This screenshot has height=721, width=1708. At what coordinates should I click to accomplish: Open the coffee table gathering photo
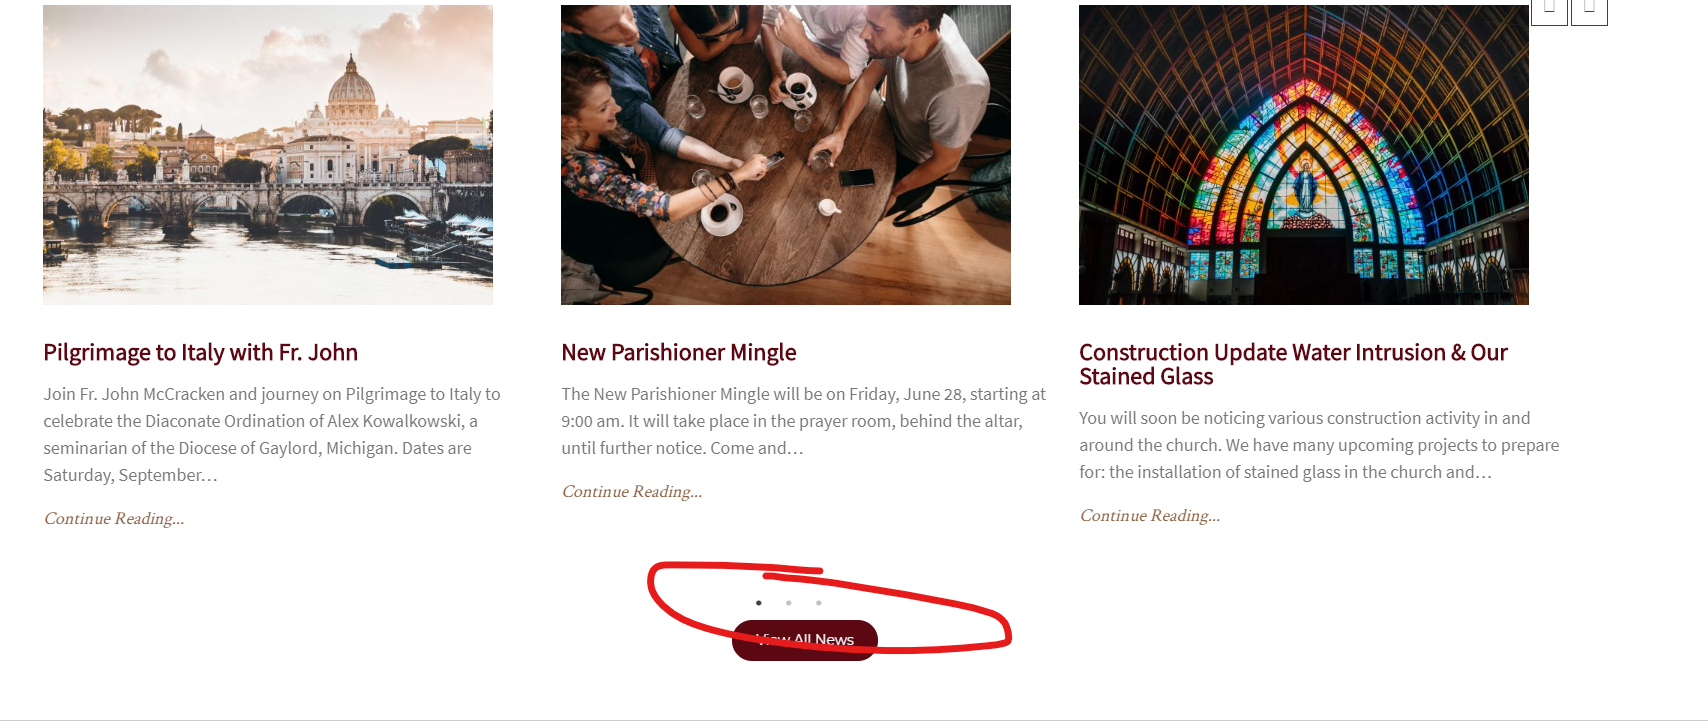coord(786,155)
